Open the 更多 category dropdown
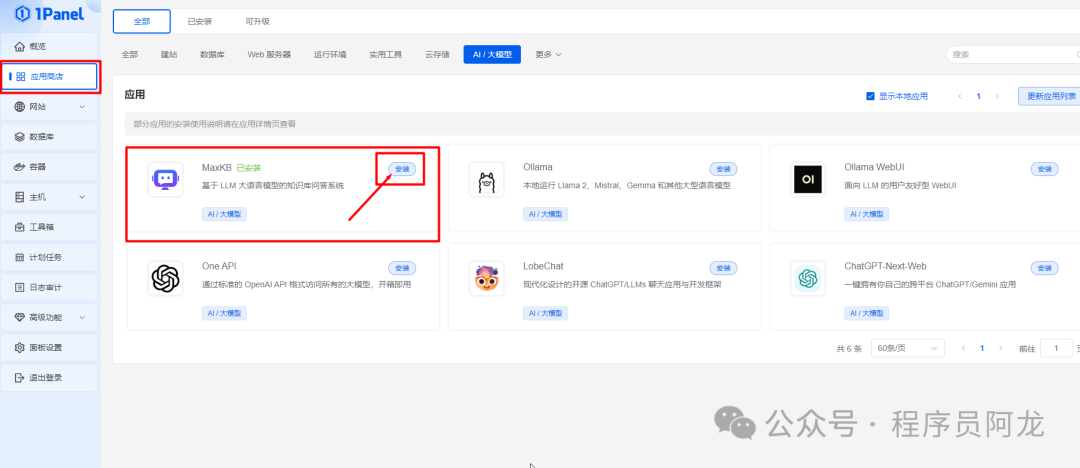Viewport: 1080px width, 468px height. tap(548, 54)
